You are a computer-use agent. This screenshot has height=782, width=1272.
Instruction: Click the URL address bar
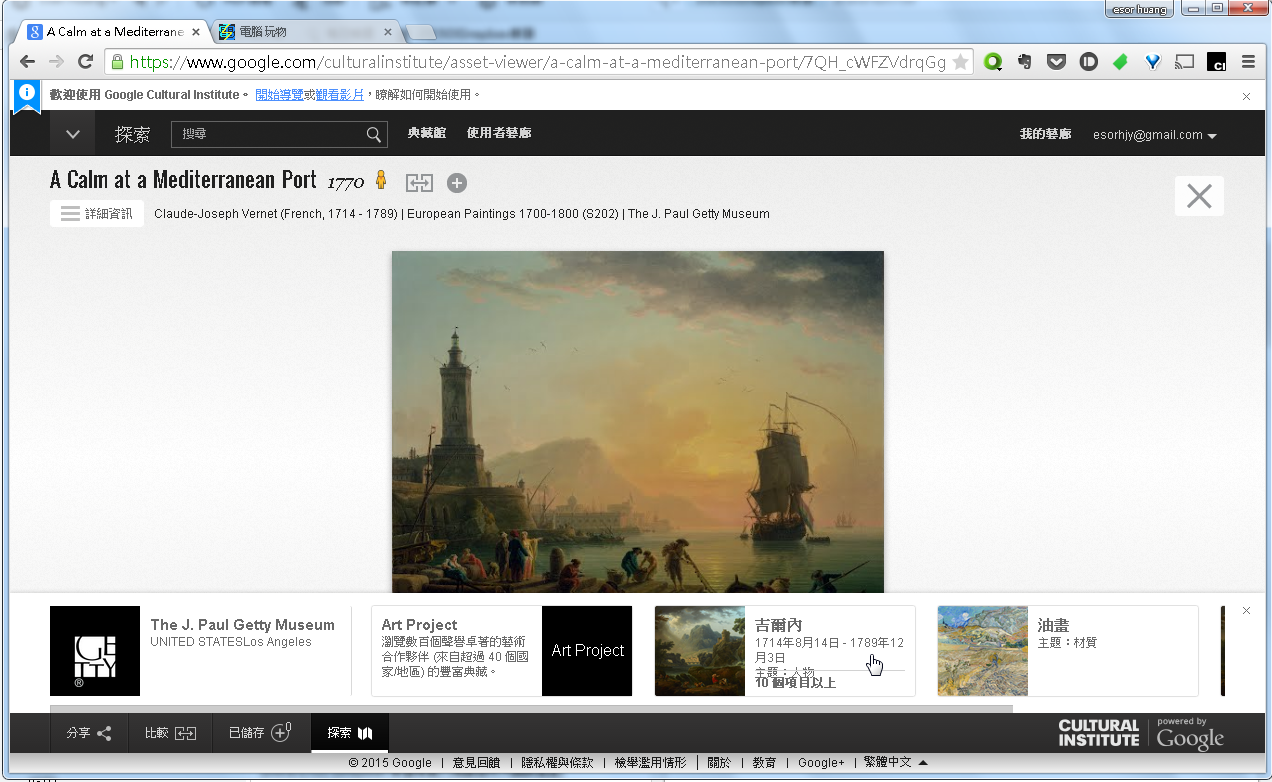[x=537, y=62]
